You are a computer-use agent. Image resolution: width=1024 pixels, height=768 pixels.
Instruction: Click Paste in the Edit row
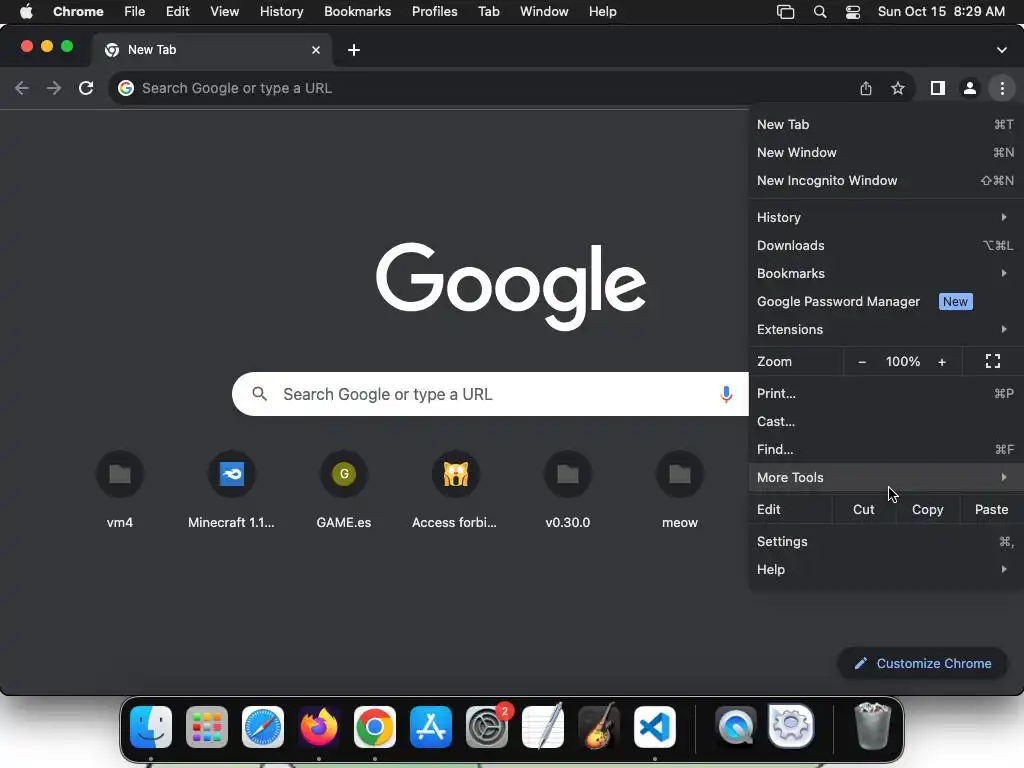coord(991,509)
